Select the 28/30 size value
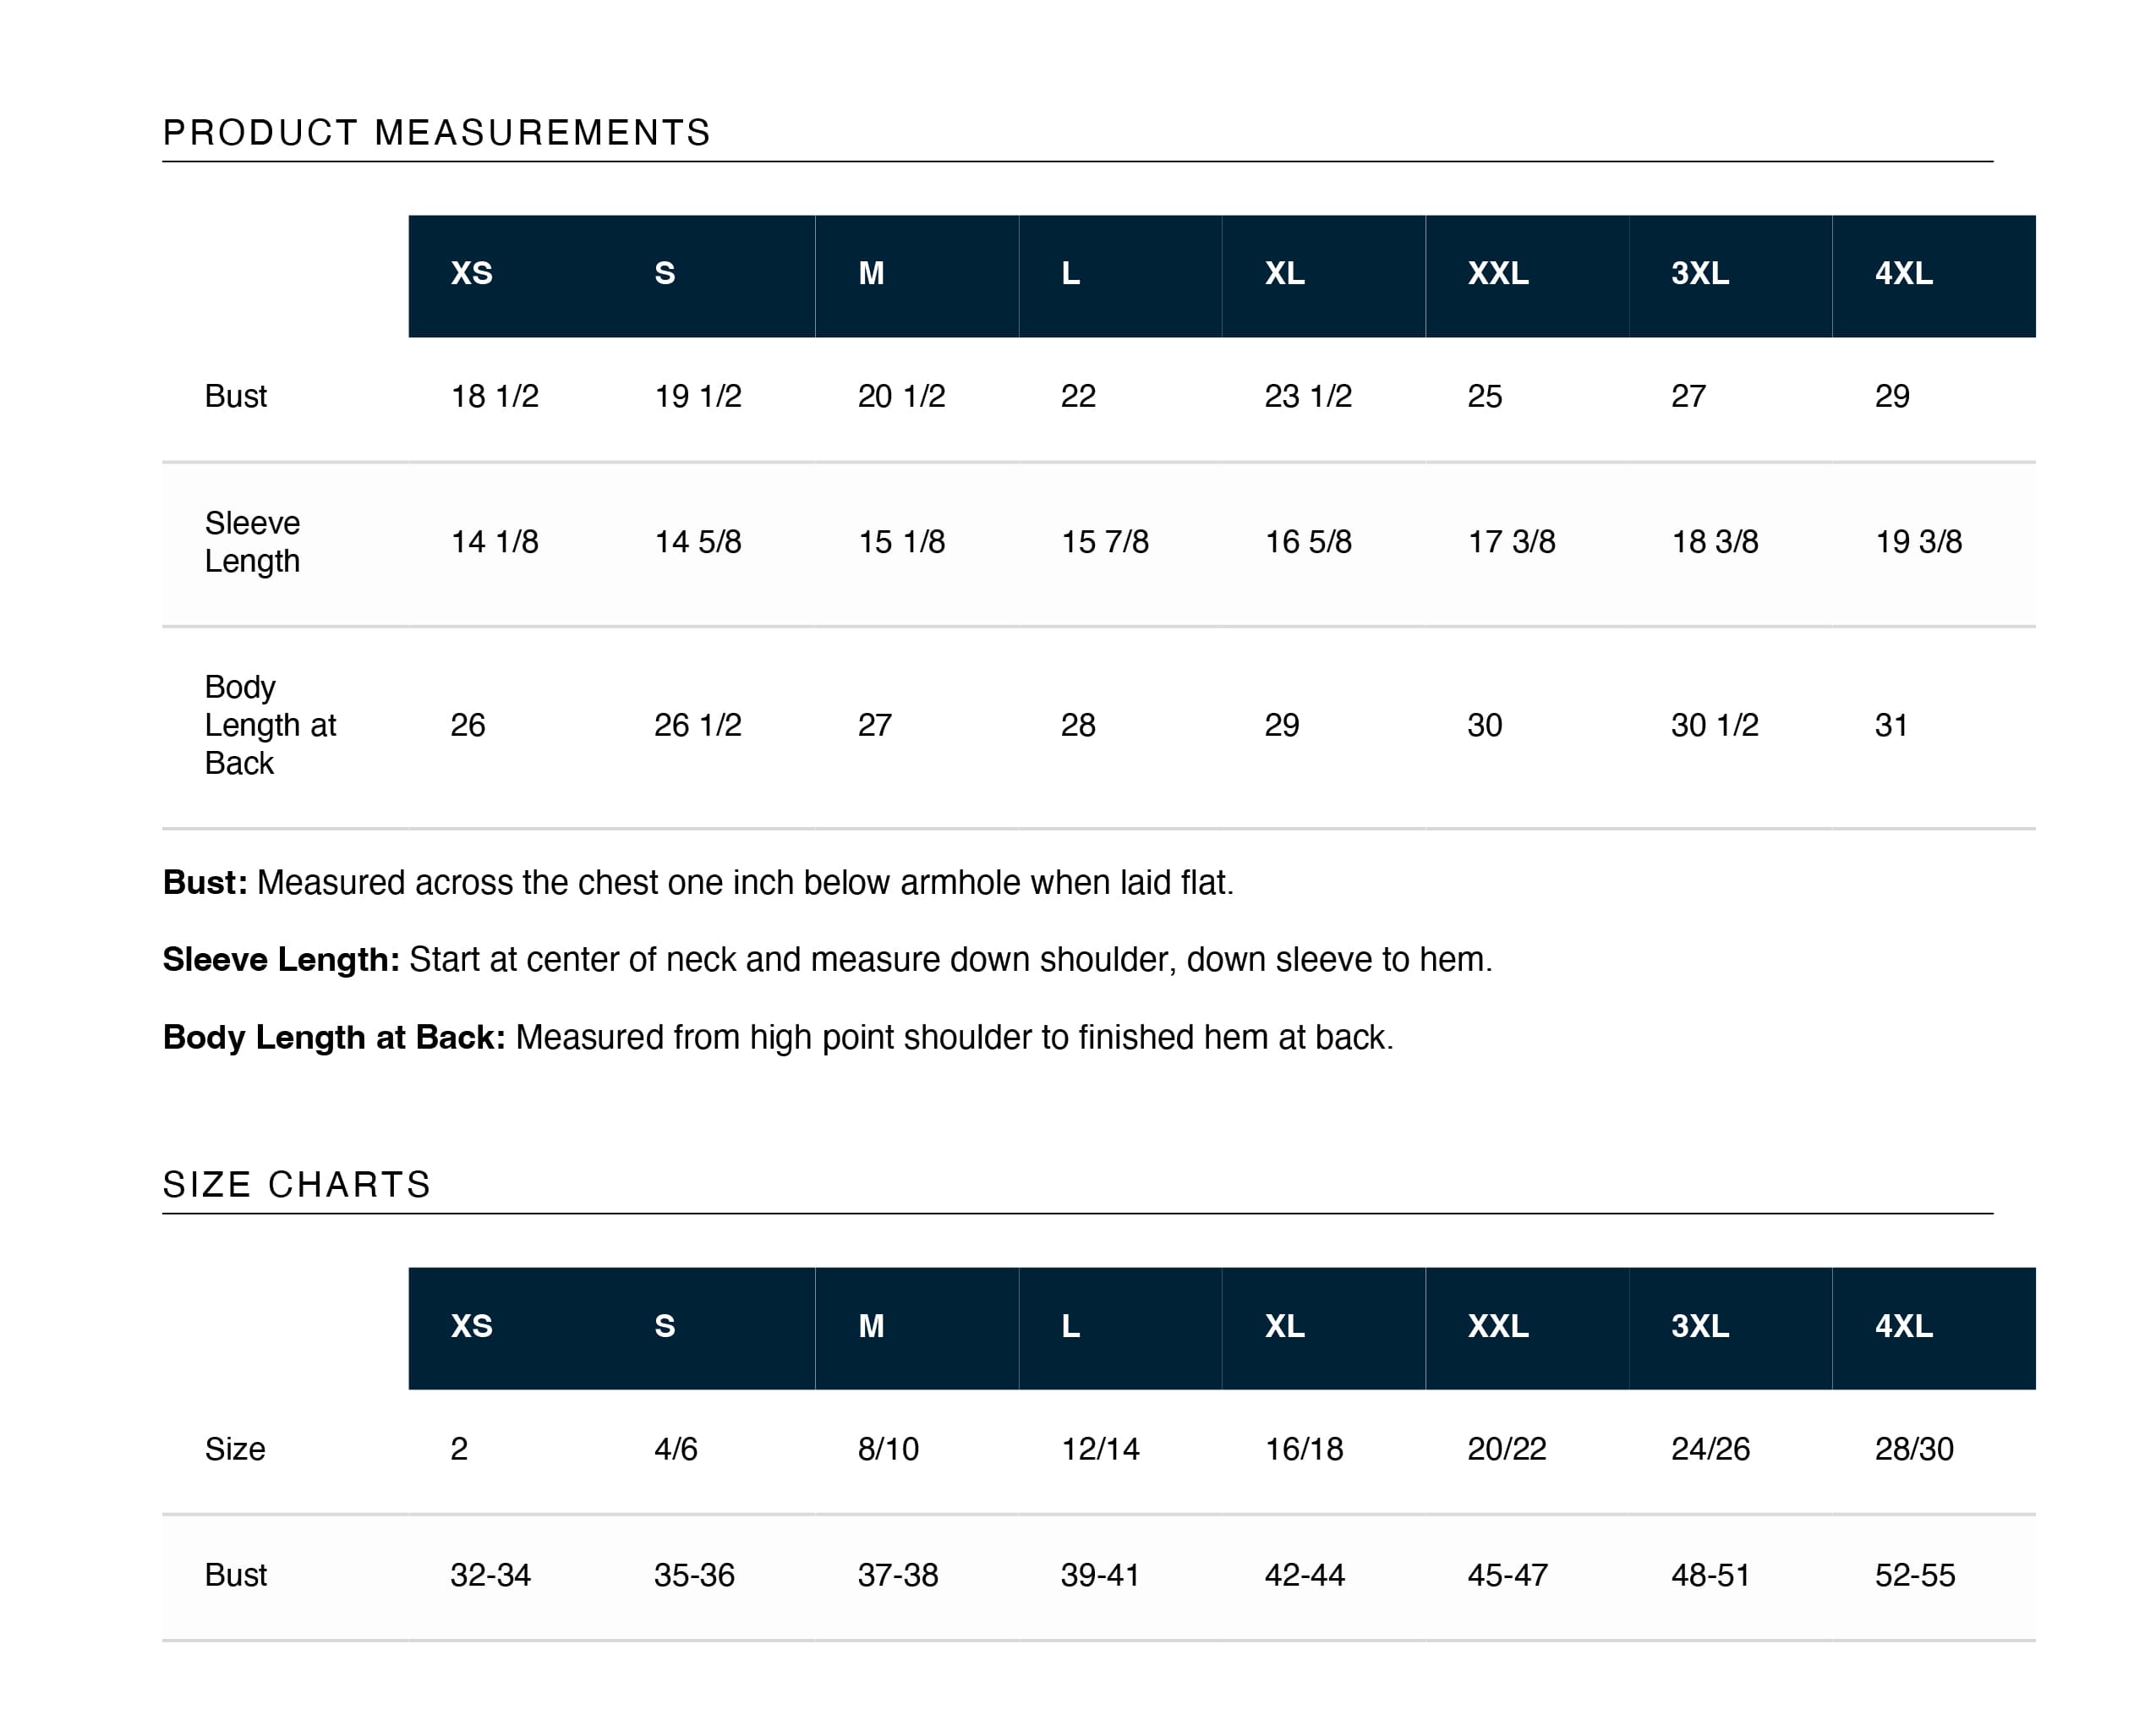 pos(1913,1449)
